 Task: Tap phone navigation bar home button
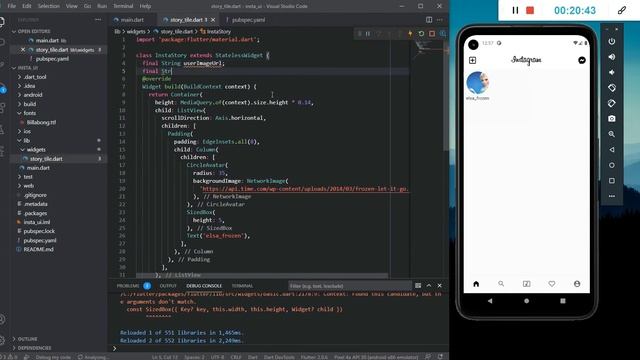527,301
